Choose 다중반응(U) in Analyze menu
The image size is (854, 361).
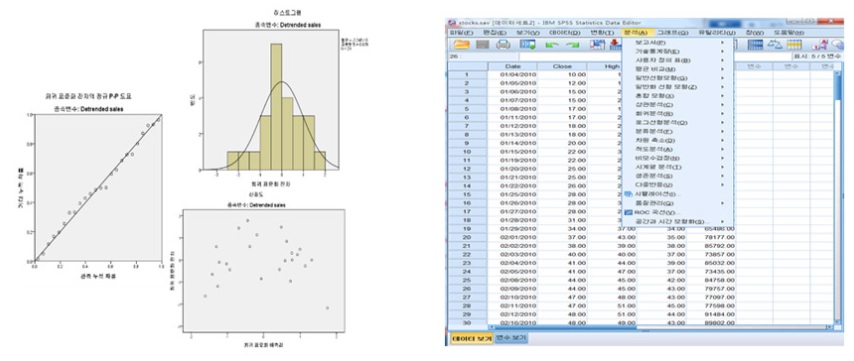(678, 185)
